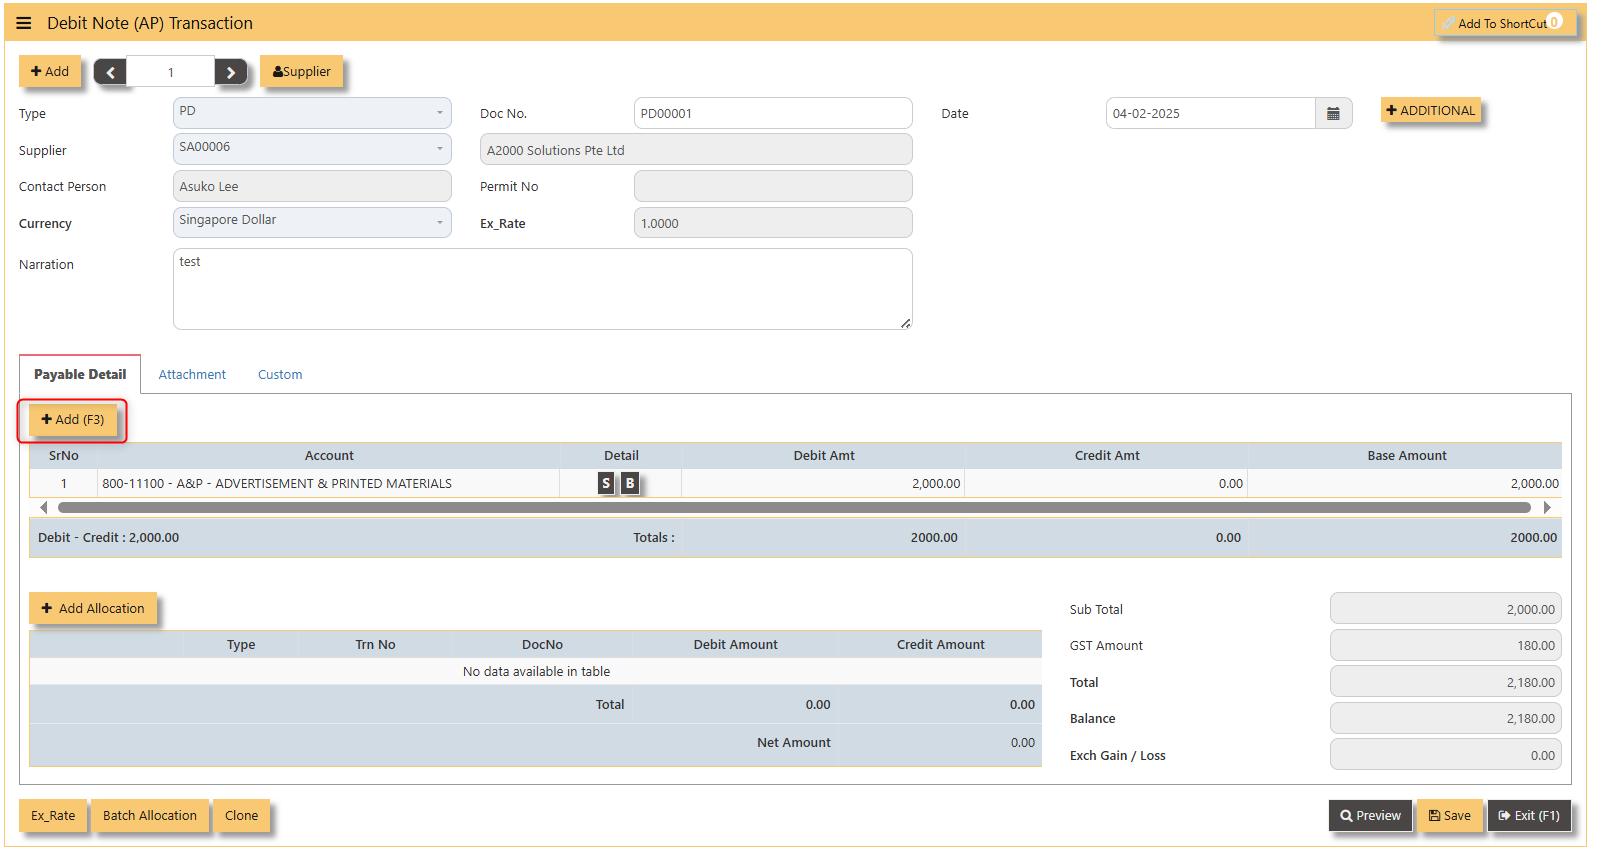Image resolution: width=1598 pixels, height=852 pixels.
Task: Click the Detail column header
Action: click(x=621, y=455)
